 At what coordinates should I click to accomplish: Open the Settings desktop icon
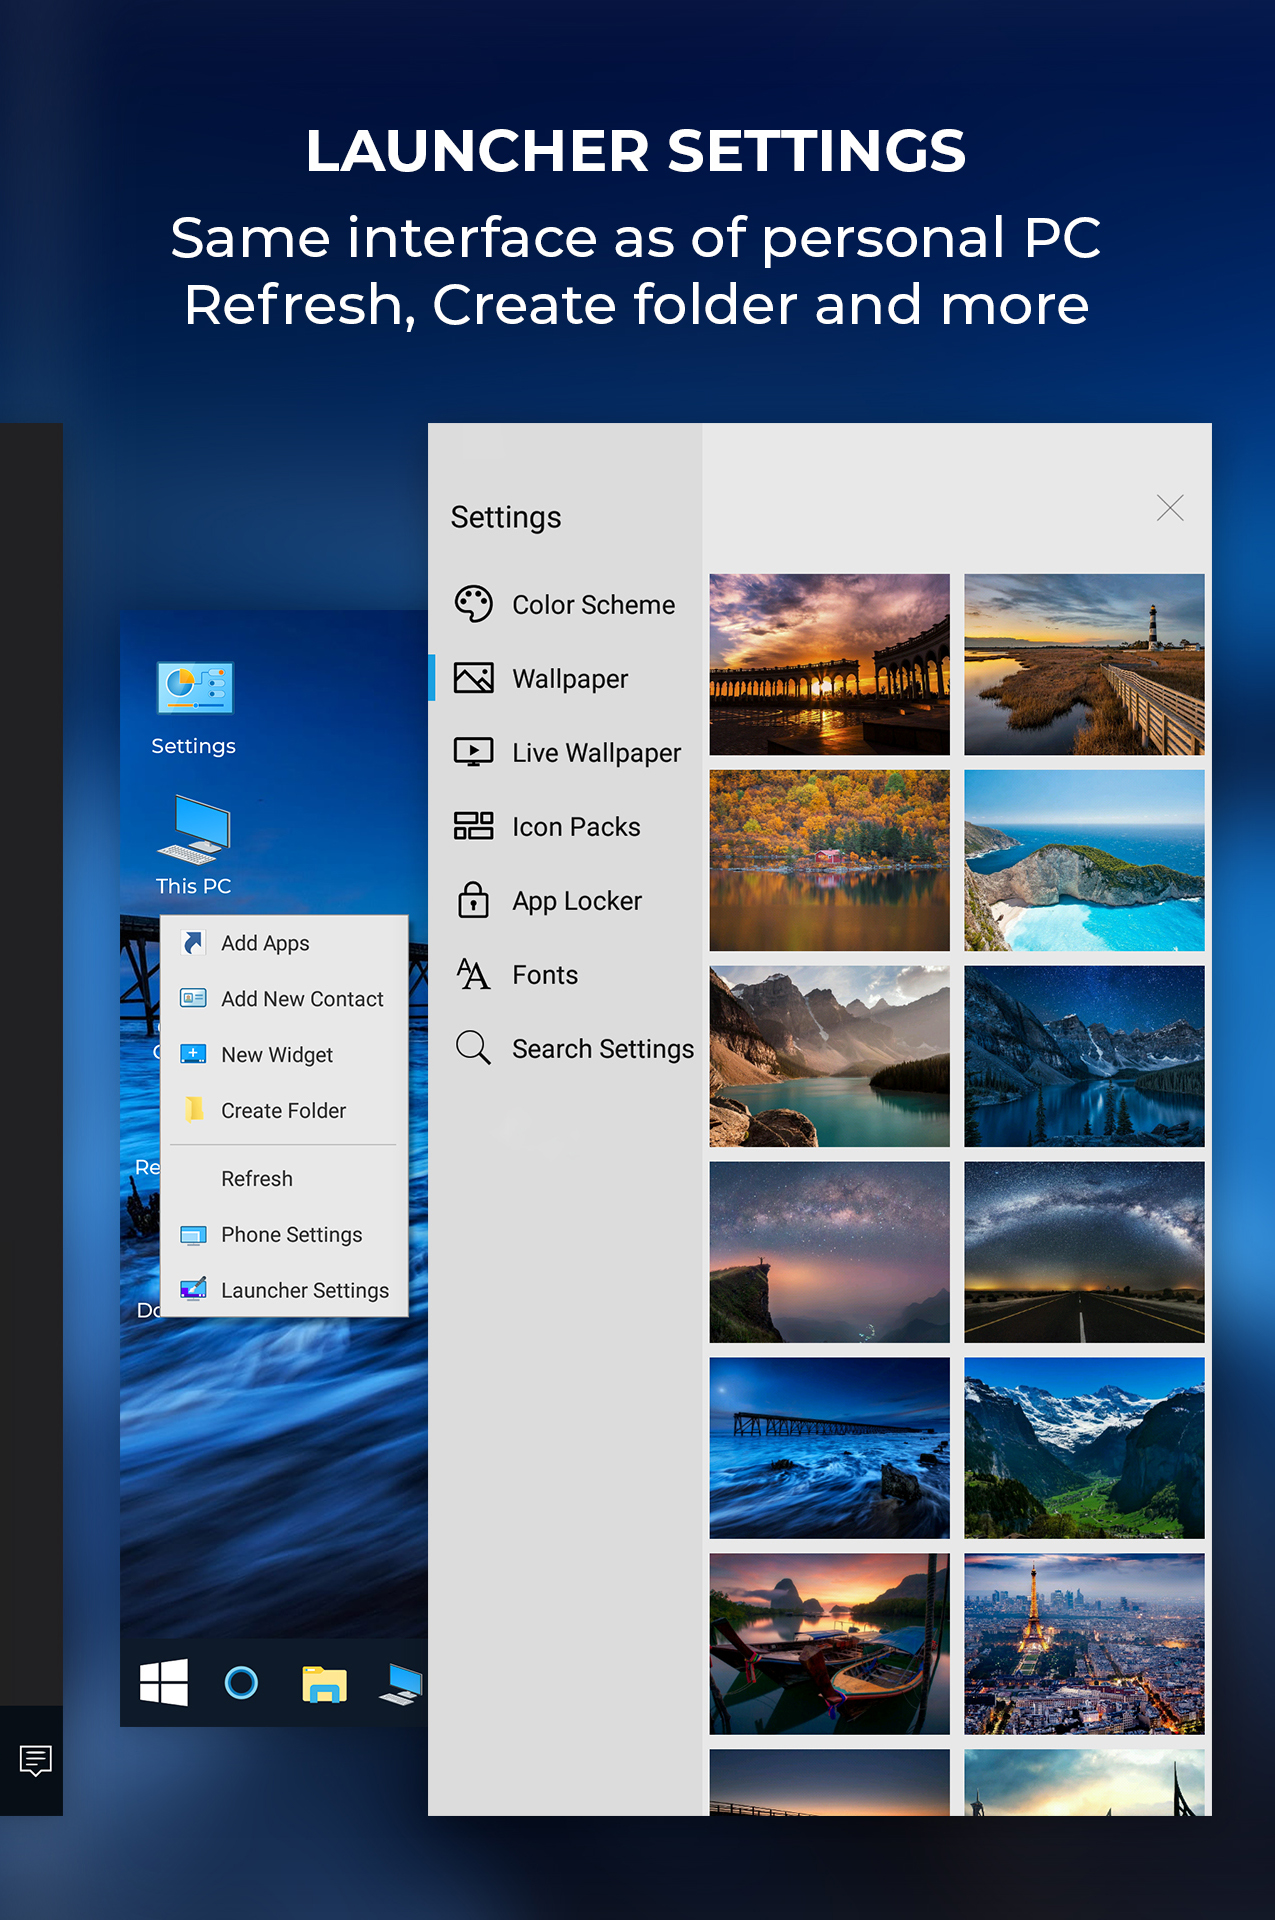coord(194,706)
